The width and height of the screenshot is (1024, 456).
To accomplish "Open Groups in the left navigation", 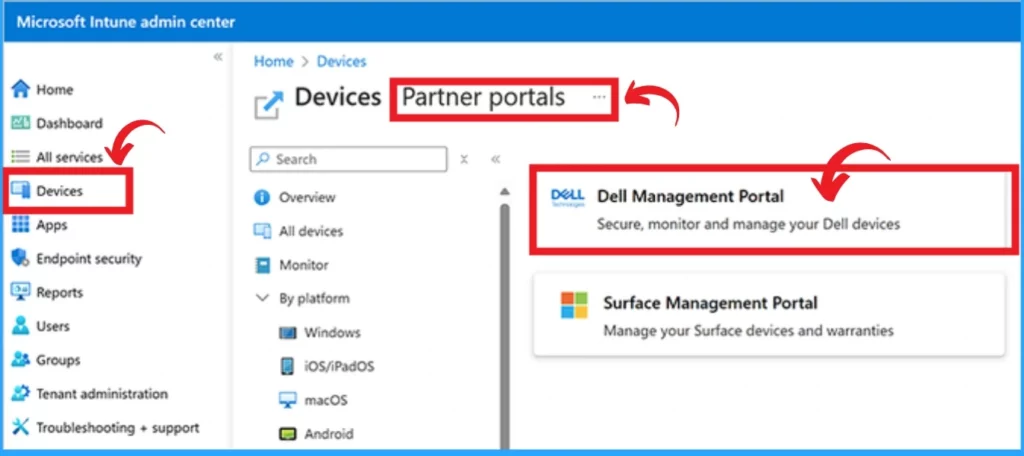I will 58,360.
